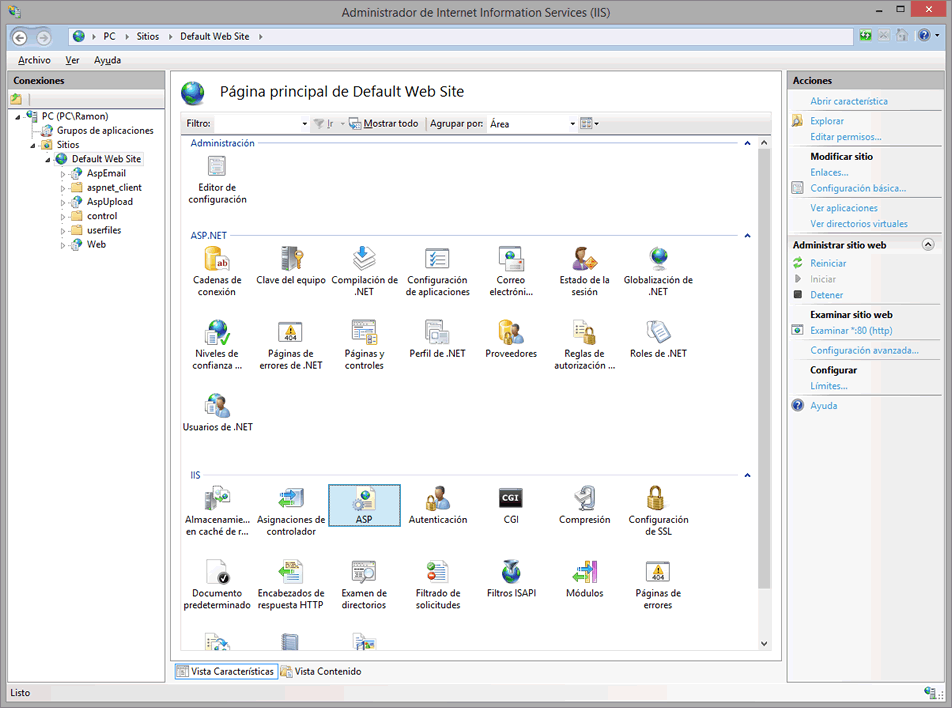The width and height of the screenshot is (952, 708).
Task: Open the Ayuda menu
Action: click(x=107, y=60)
